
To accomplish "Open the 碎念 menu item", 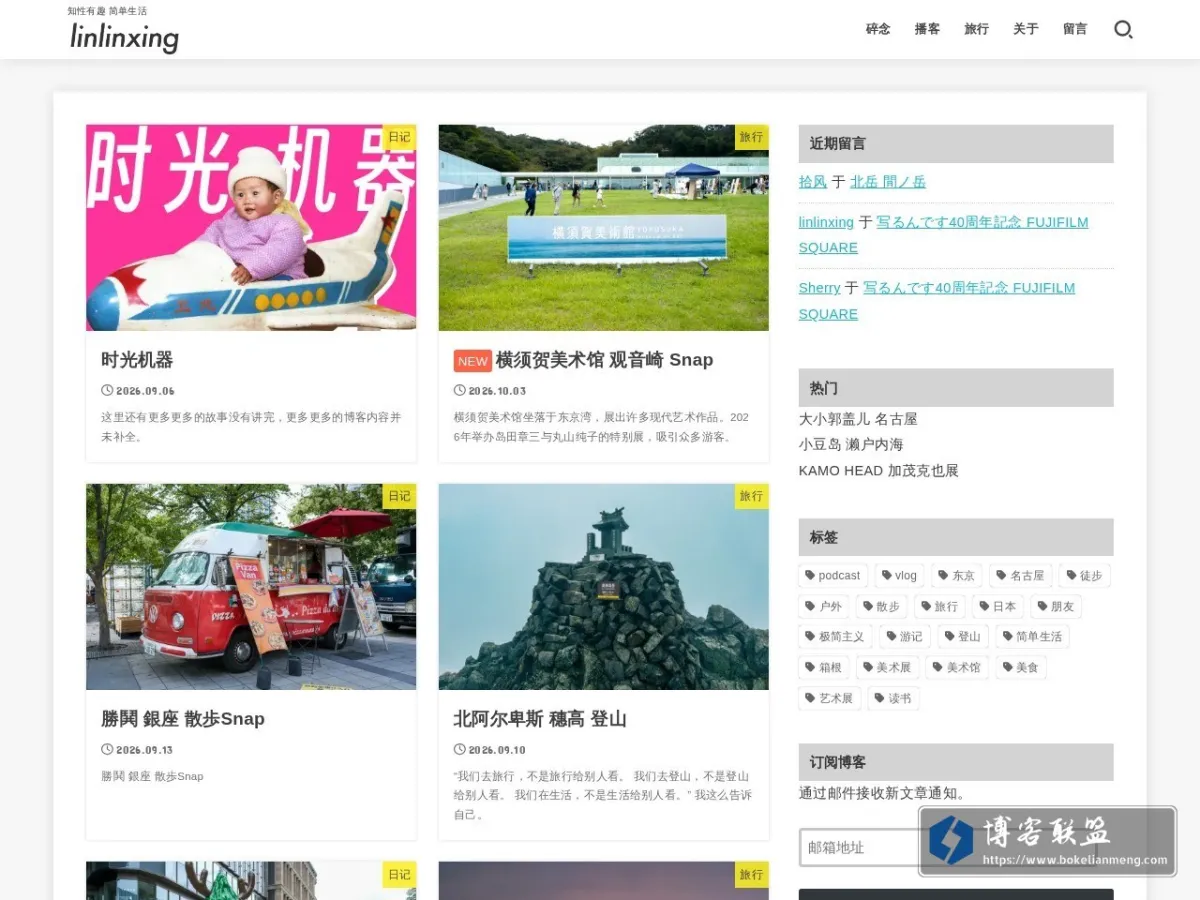I will (x=878, y=29).
